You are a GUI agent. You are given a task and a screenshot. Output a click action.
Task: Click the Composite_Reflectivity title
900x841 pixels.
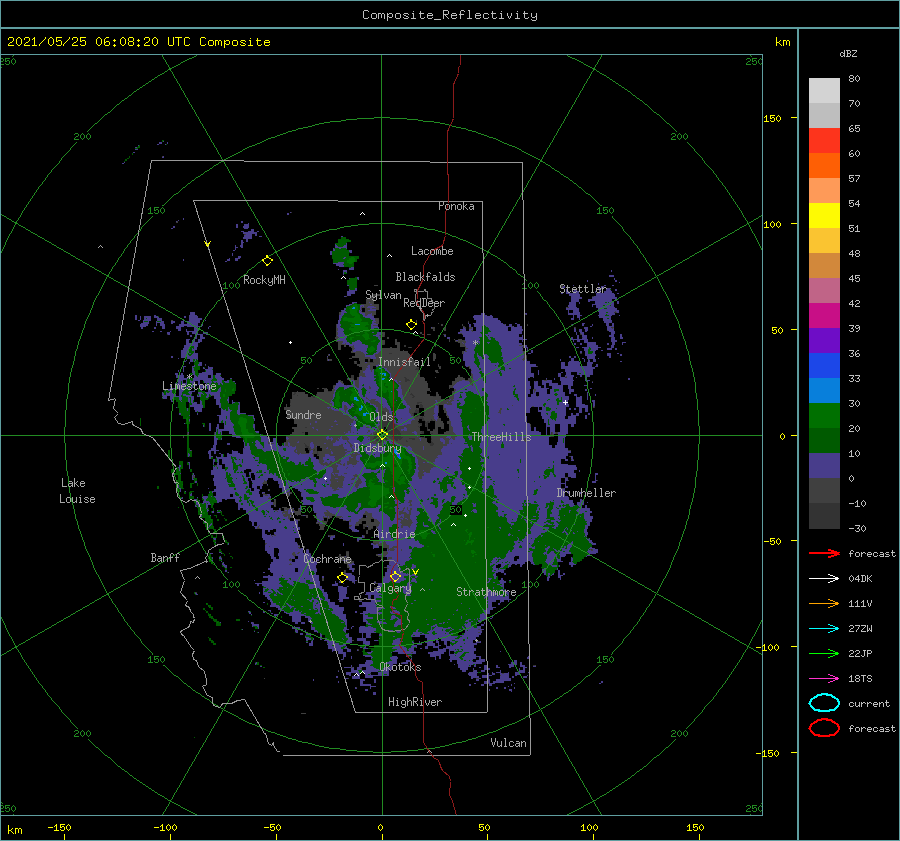pyautogui.click(x=450, y=15)
